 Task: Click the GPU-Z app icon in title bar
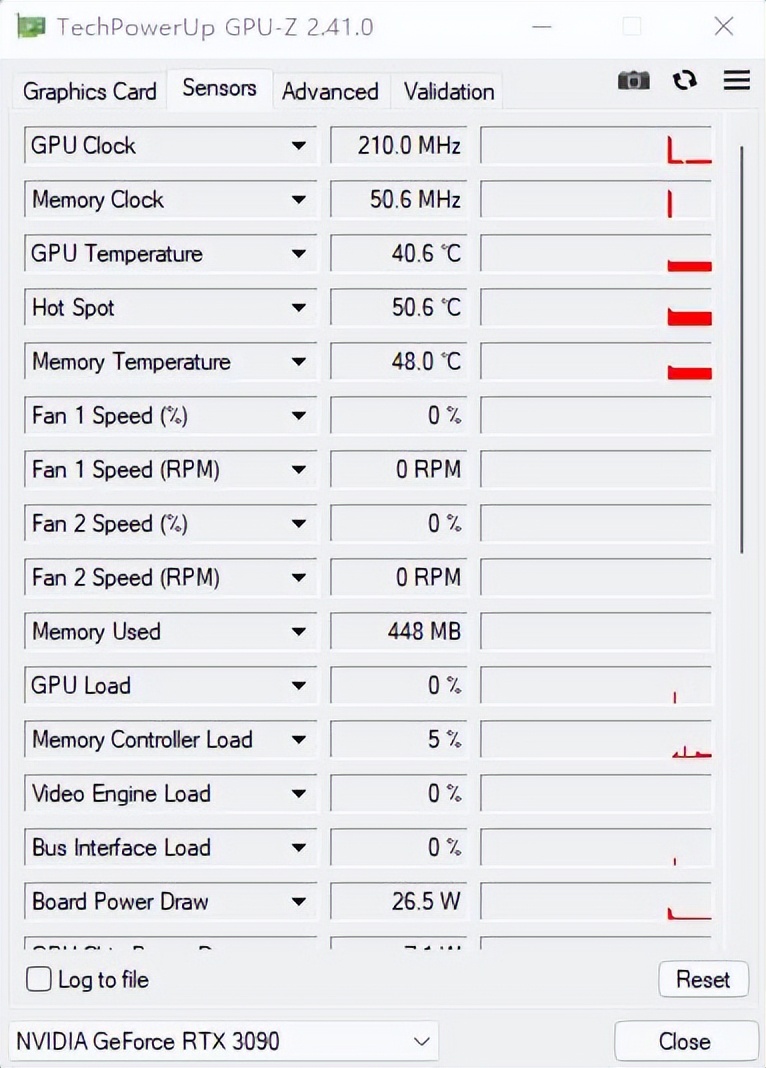point(31,26)
